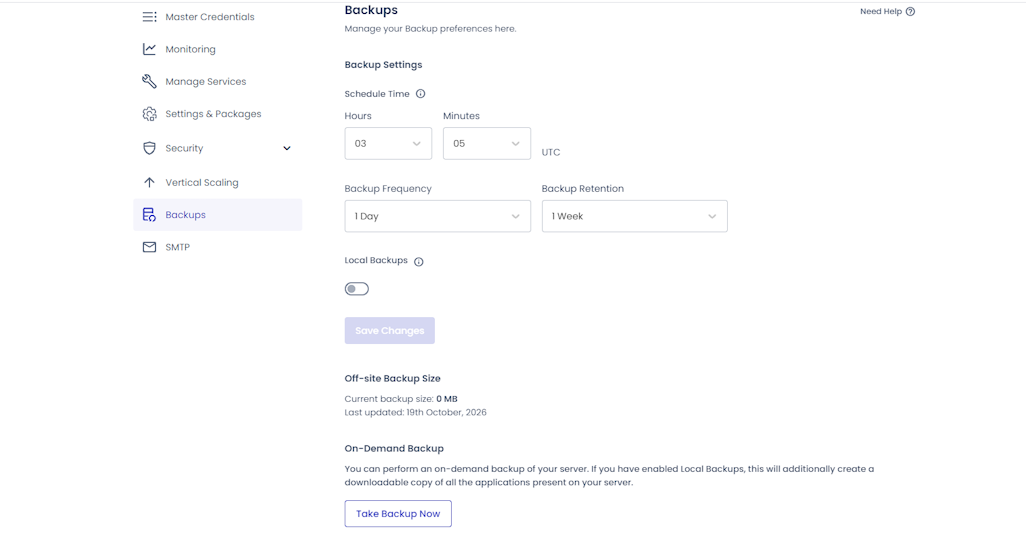1026x546 pixels.
Task: Click the Manage Services wrench icon
Action: (x=149, y=81)
